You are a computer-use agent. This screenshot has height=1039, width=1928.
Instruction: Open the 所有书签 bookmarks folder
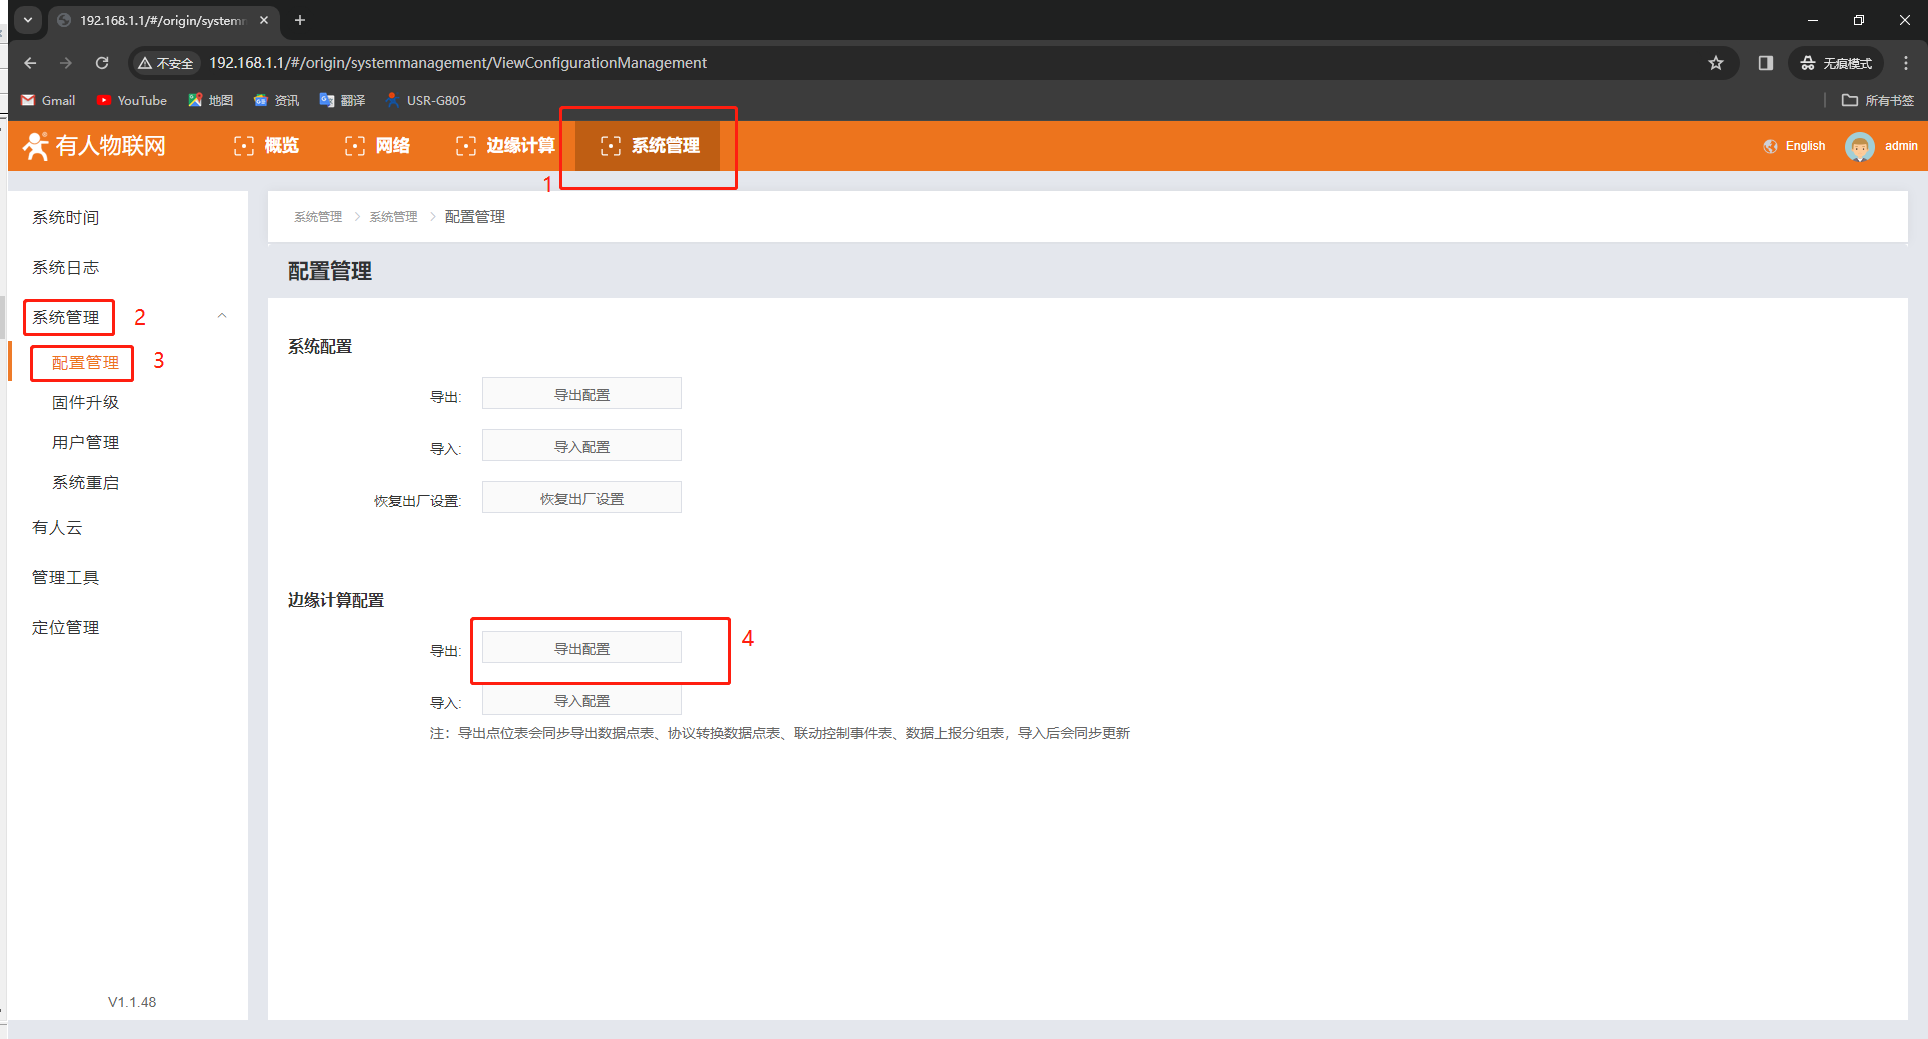coord(1877,100)
